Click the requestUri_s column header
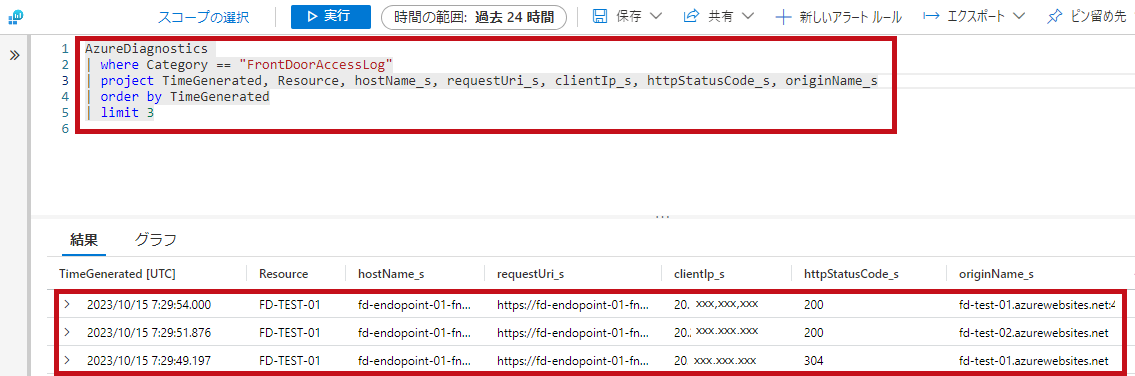 pyautogui.click(x=531, y=274)
